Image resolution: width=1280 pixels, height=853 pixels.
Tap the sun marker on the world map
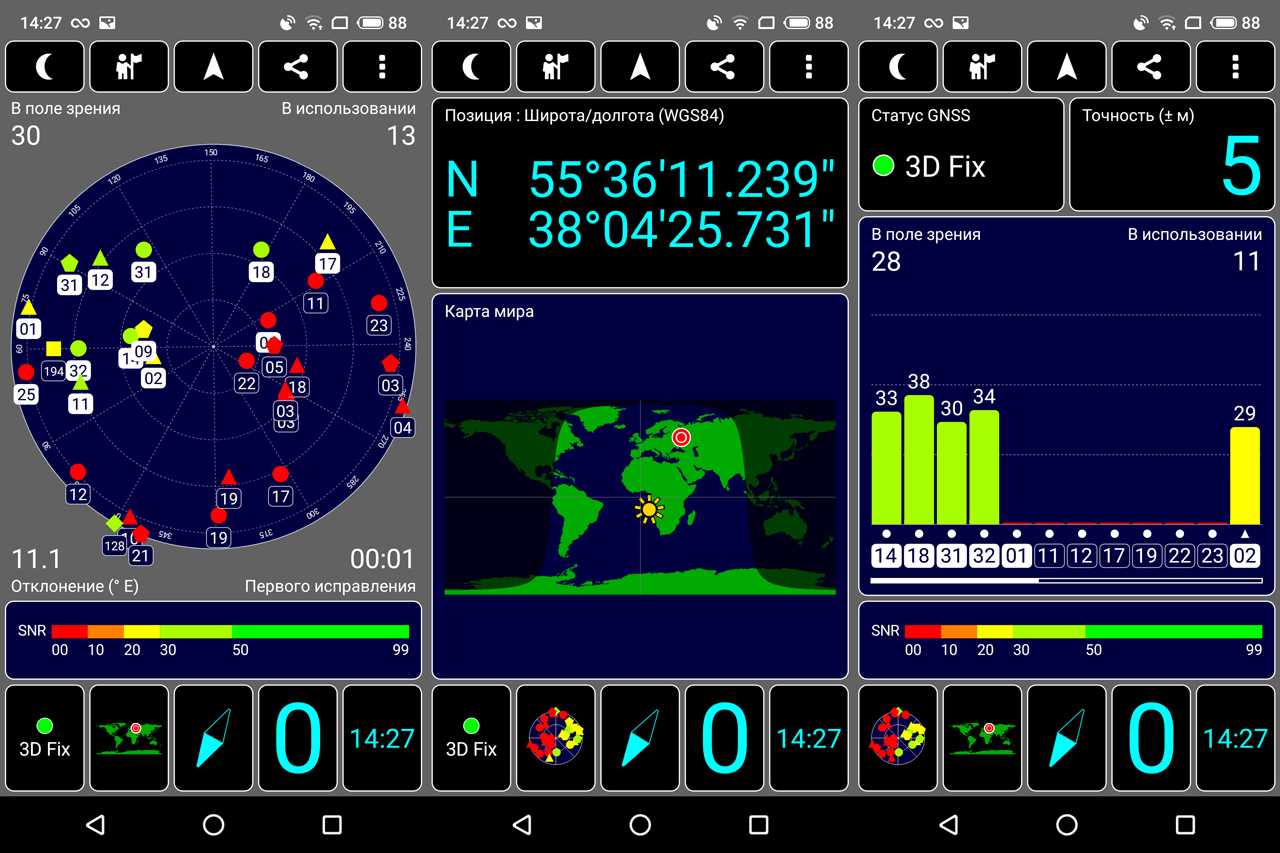(x=650, y=510)
